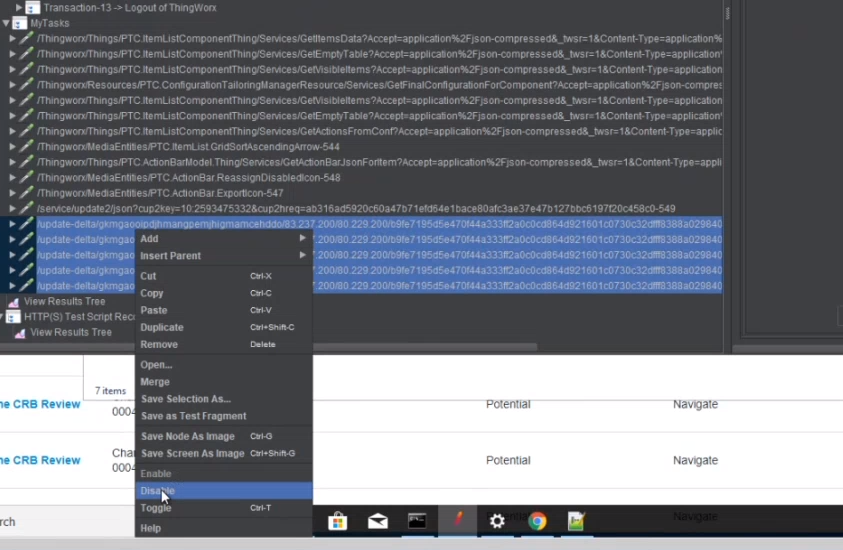Open Help from the context menu
843x550 pixels.
[x=223, y=528]
